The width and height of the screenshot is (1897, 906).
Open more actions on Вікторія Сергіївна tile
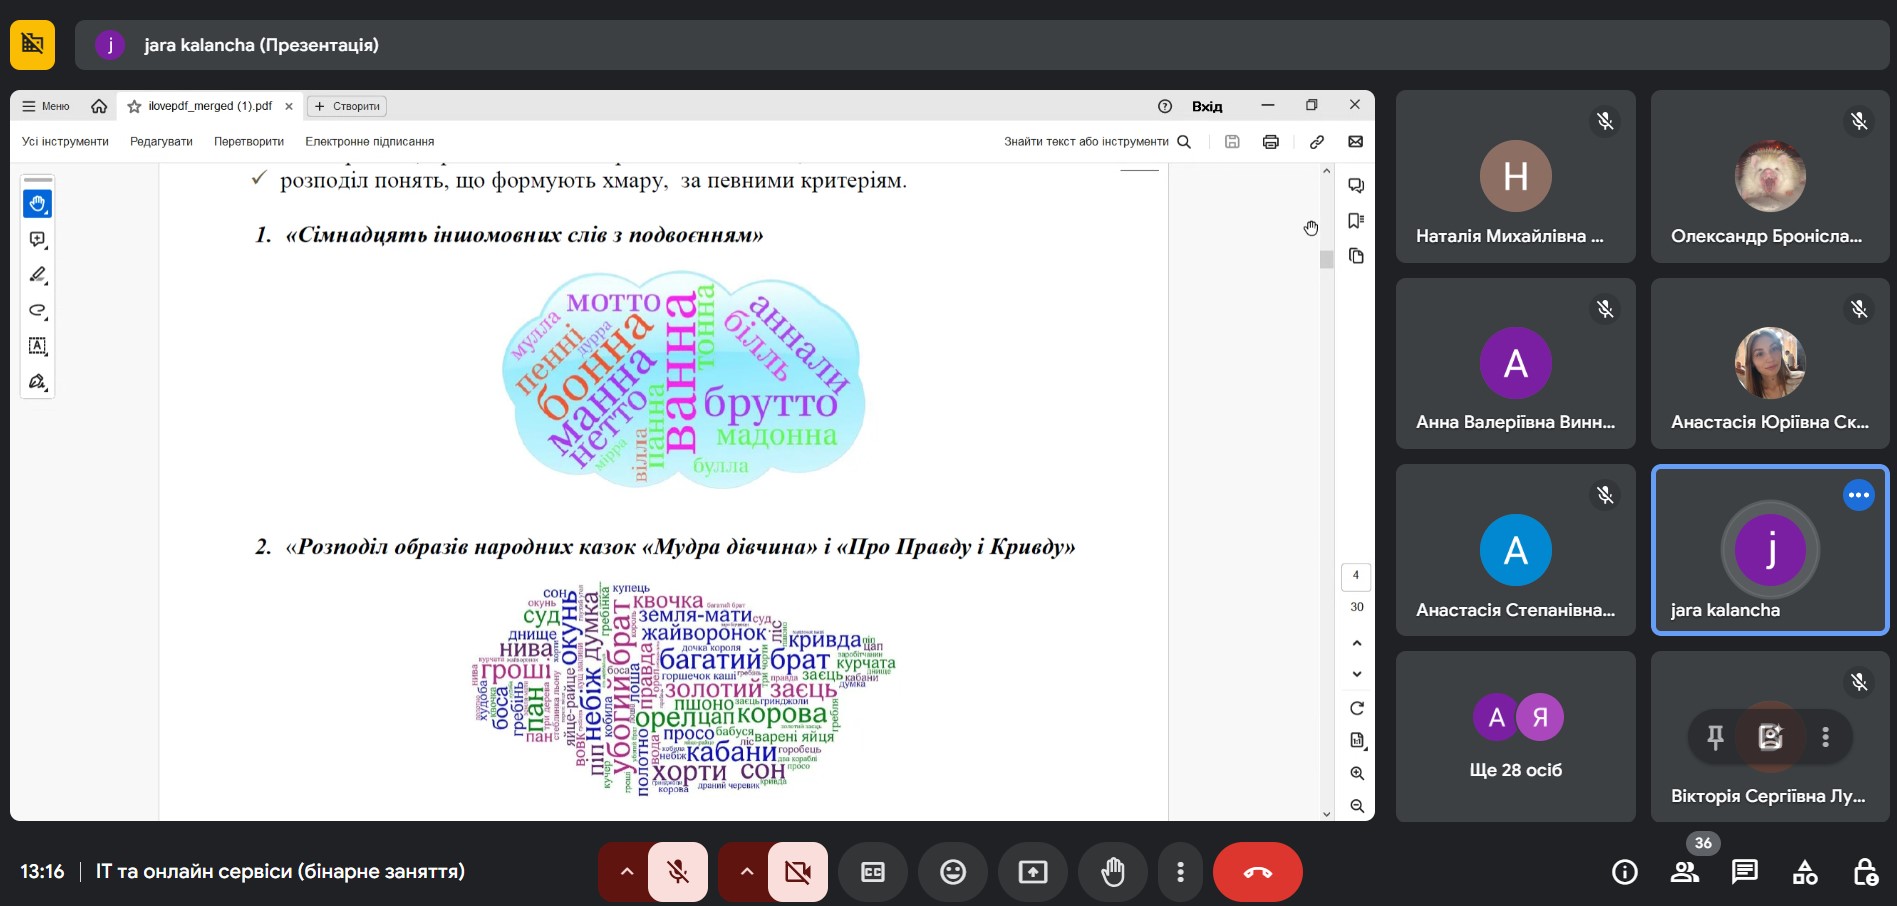click(x=1825, y=737)
